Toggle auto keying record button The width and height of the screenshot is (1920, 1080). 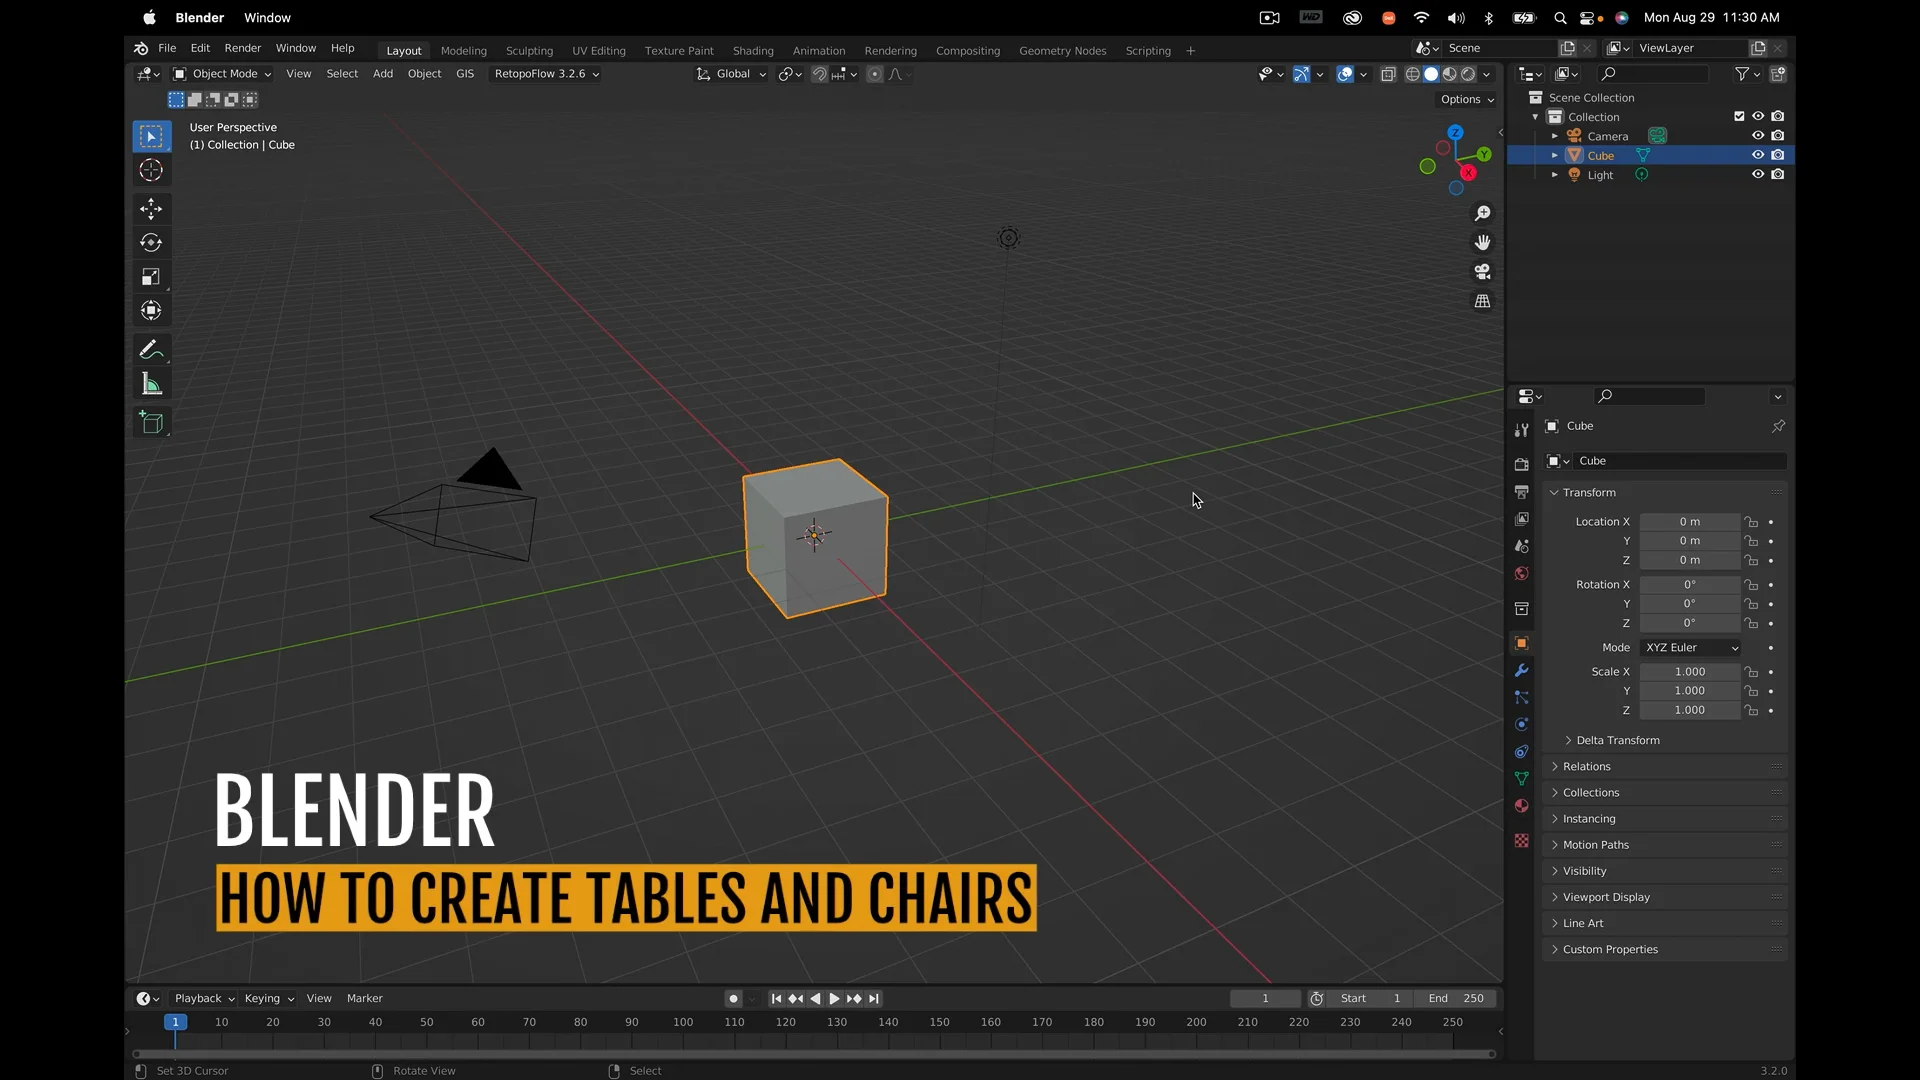pyautogui.click(x=733, y=998)
